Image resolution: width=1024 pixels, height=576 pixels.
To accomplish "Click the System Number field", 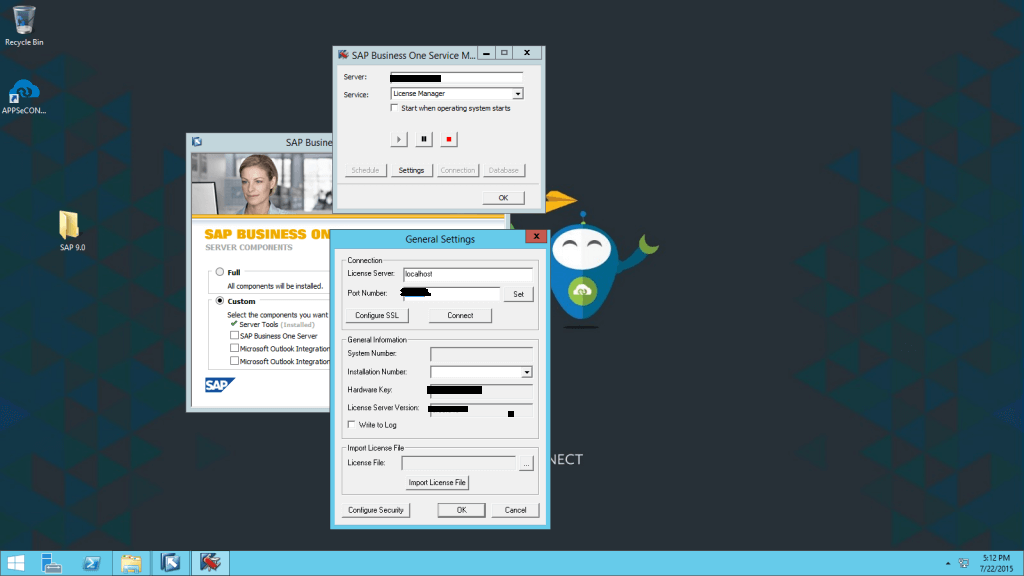I will point(481,354).
